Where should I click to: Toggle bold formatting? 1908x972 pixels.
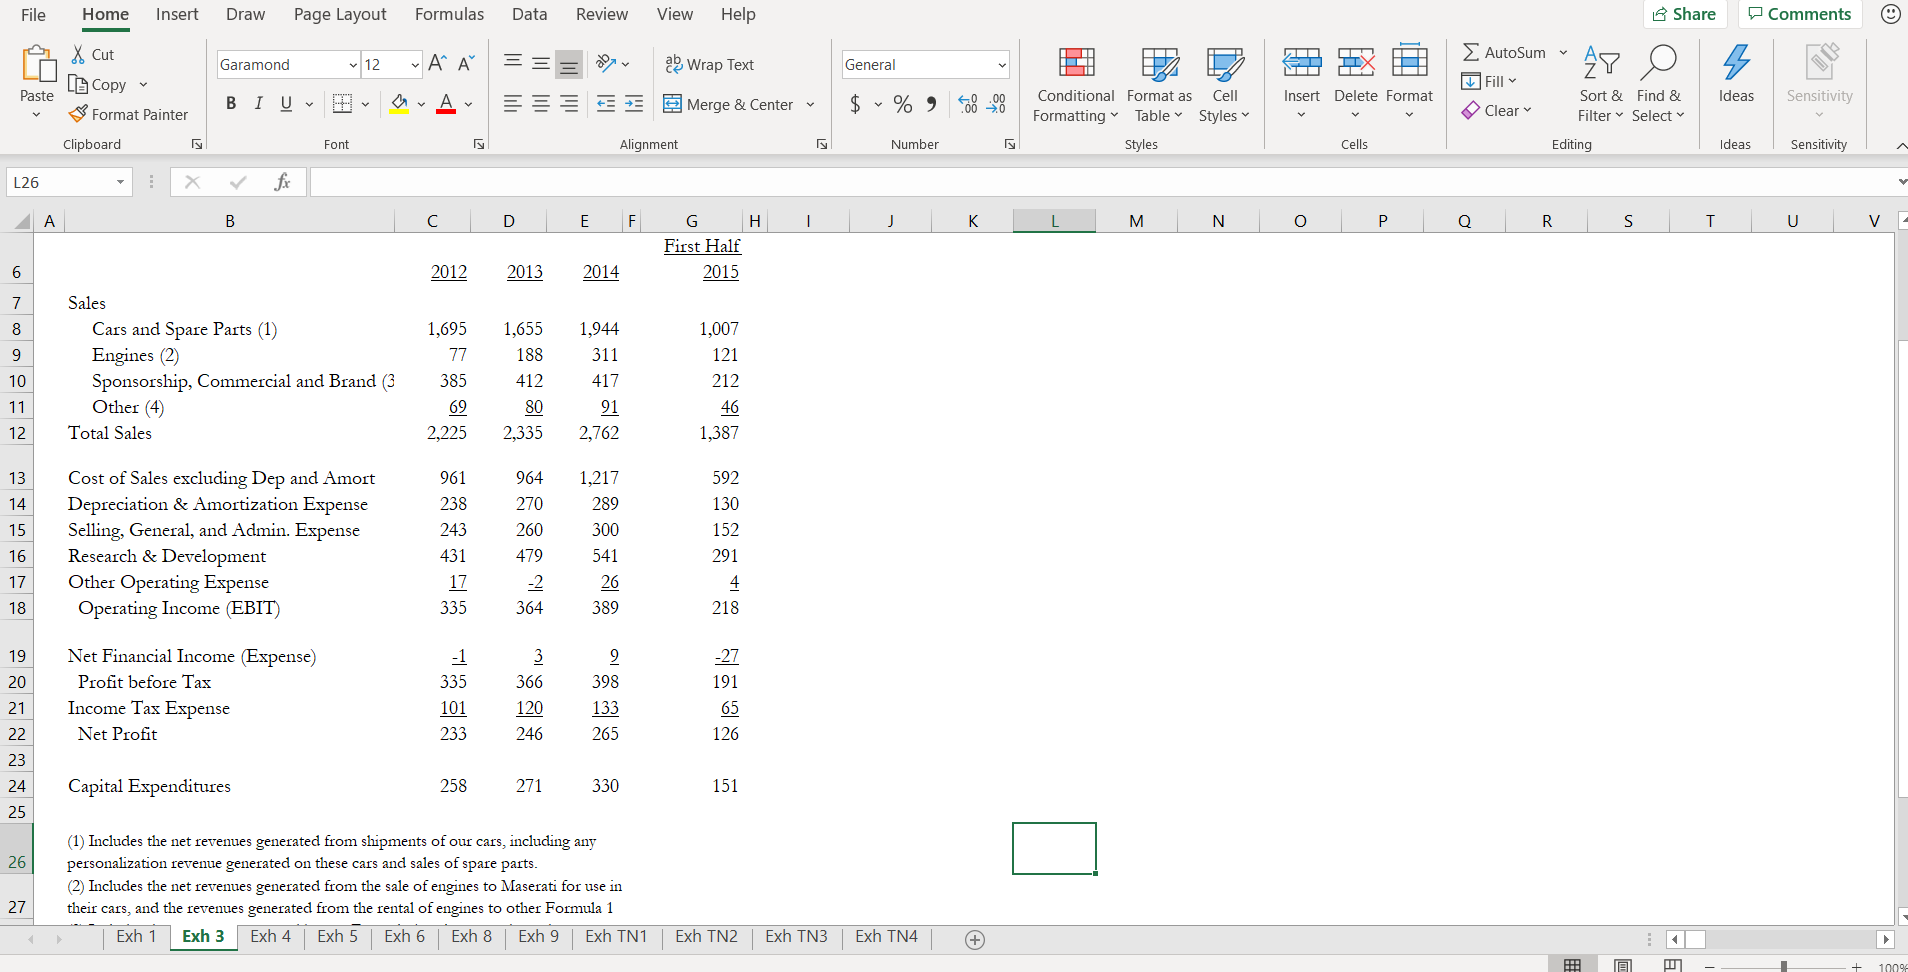(x=231, y=103)
